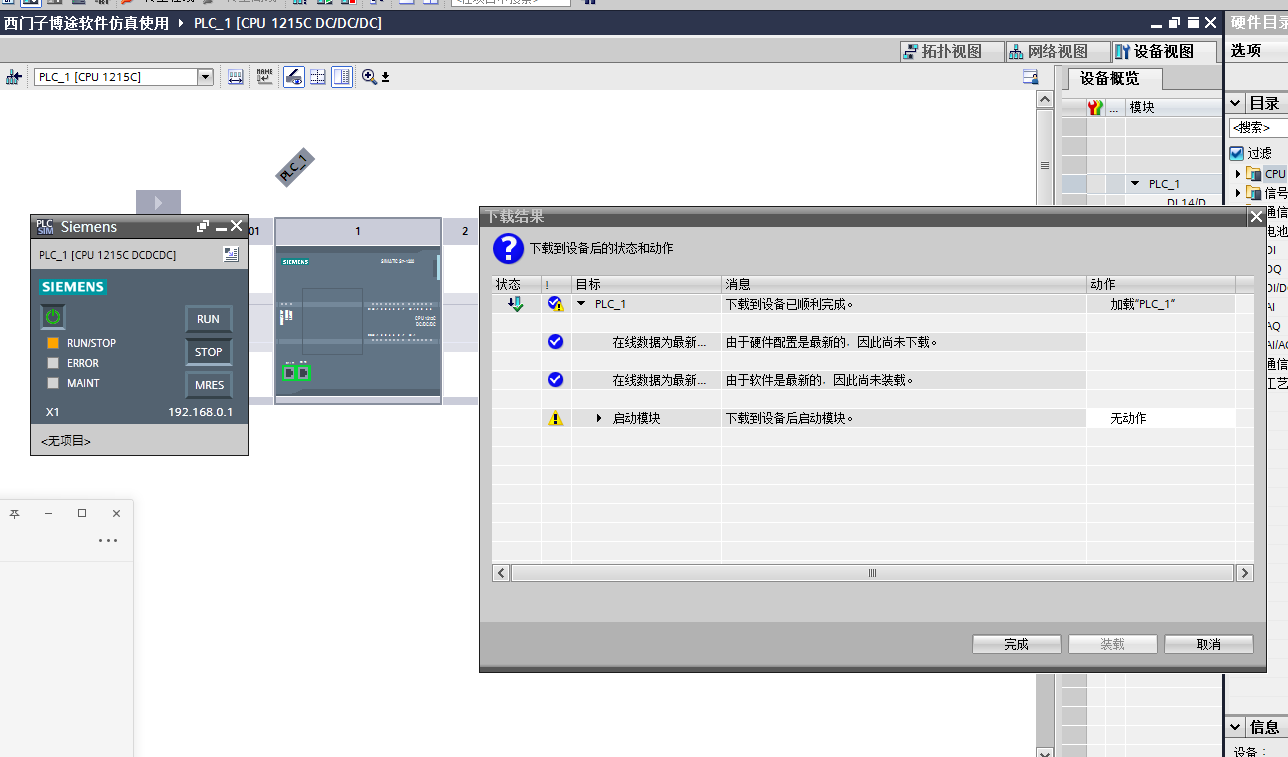Click the go-to-network-view icon beside the device dropdown
The height and width of the screenshot is (757, 1288).
click(14, 77)
